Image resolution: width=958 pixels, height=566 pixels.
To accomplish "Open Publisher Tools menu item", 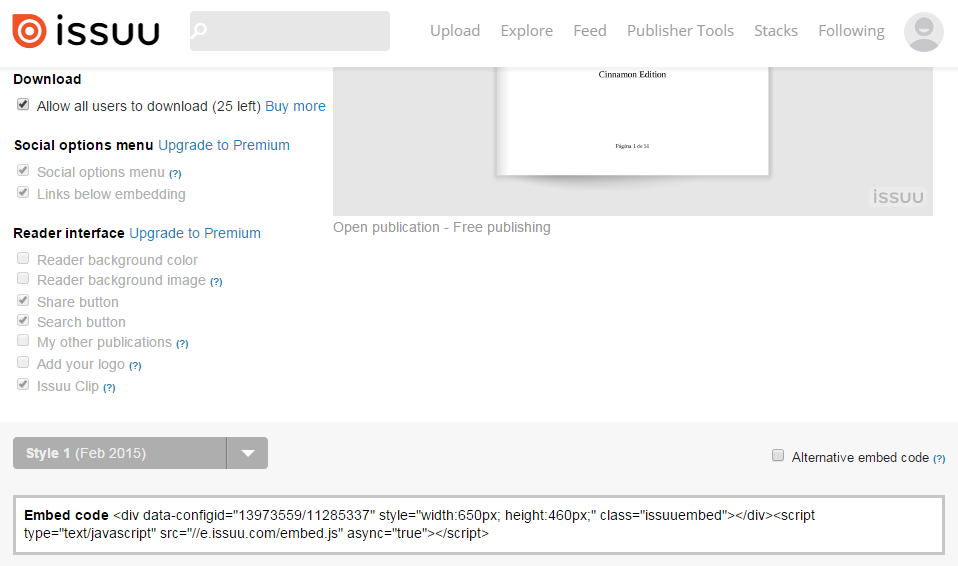I will point(680,31).
